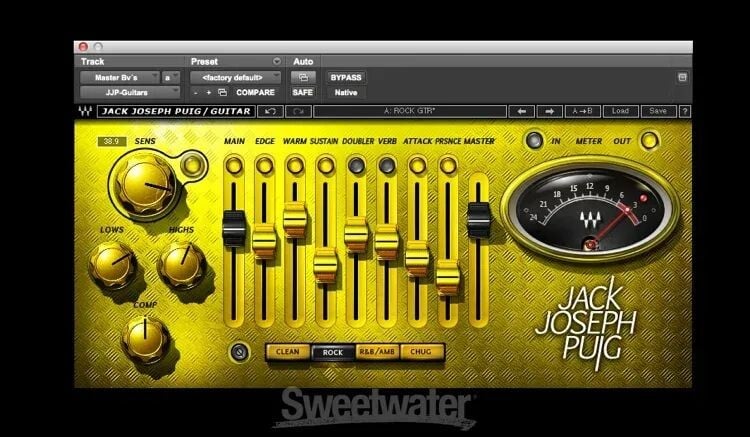
Task: Toggle the EDGE channel LED button
Action: 265,166
